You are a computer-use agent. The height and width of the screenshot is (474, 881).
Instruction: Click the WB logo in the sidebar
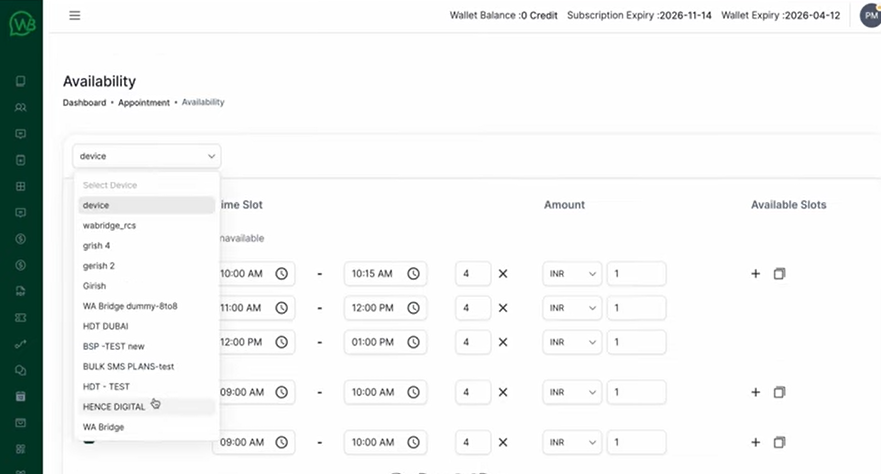pos(20,21)
